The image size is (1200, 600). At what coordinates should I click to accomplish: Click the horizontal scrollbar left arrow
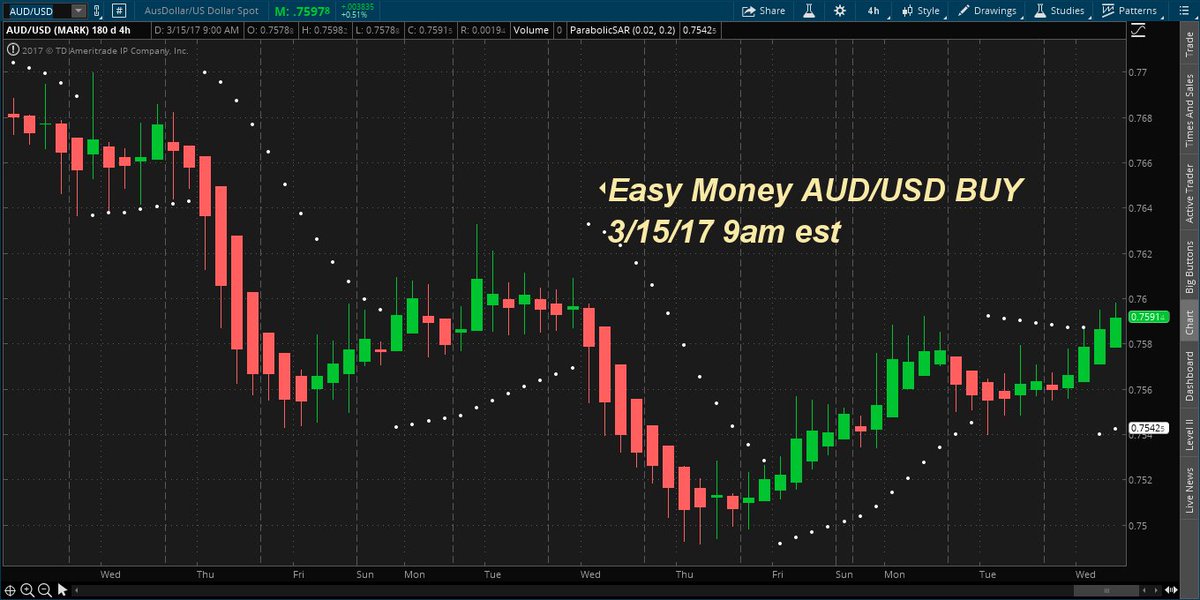[78, 590]
